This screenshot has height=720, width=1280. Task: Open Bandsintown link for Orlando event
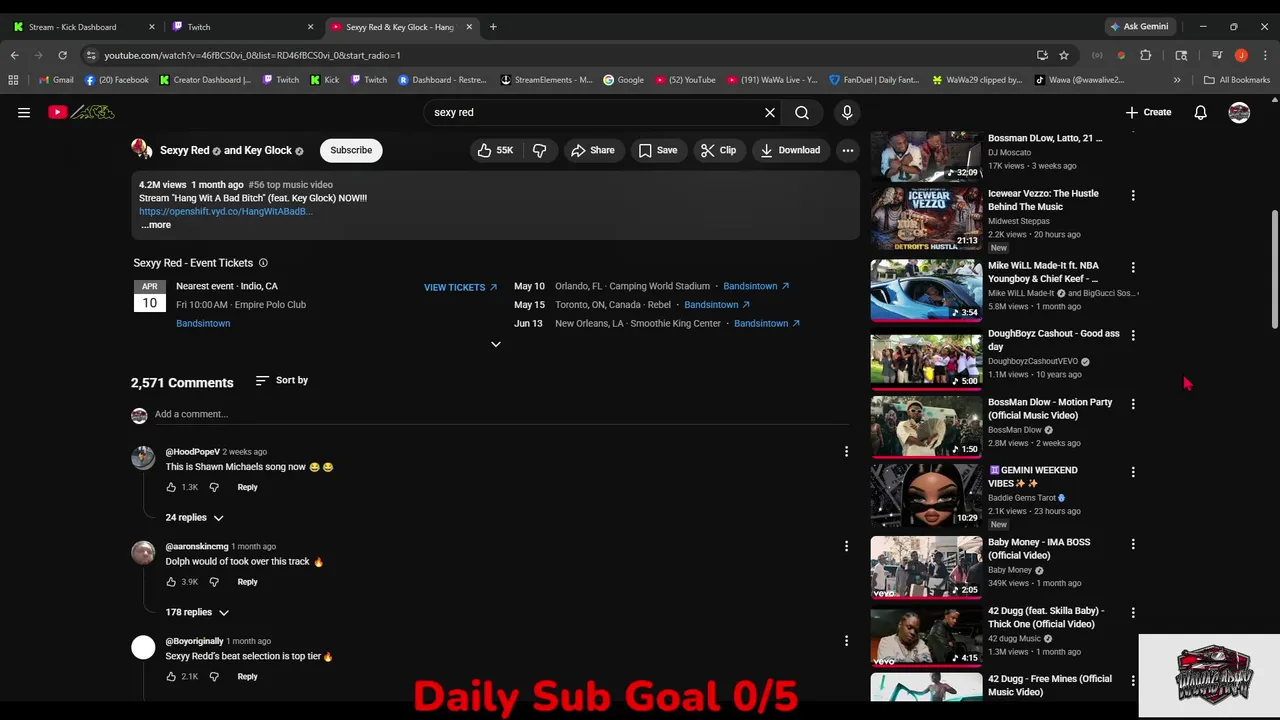tap(756, 286)
